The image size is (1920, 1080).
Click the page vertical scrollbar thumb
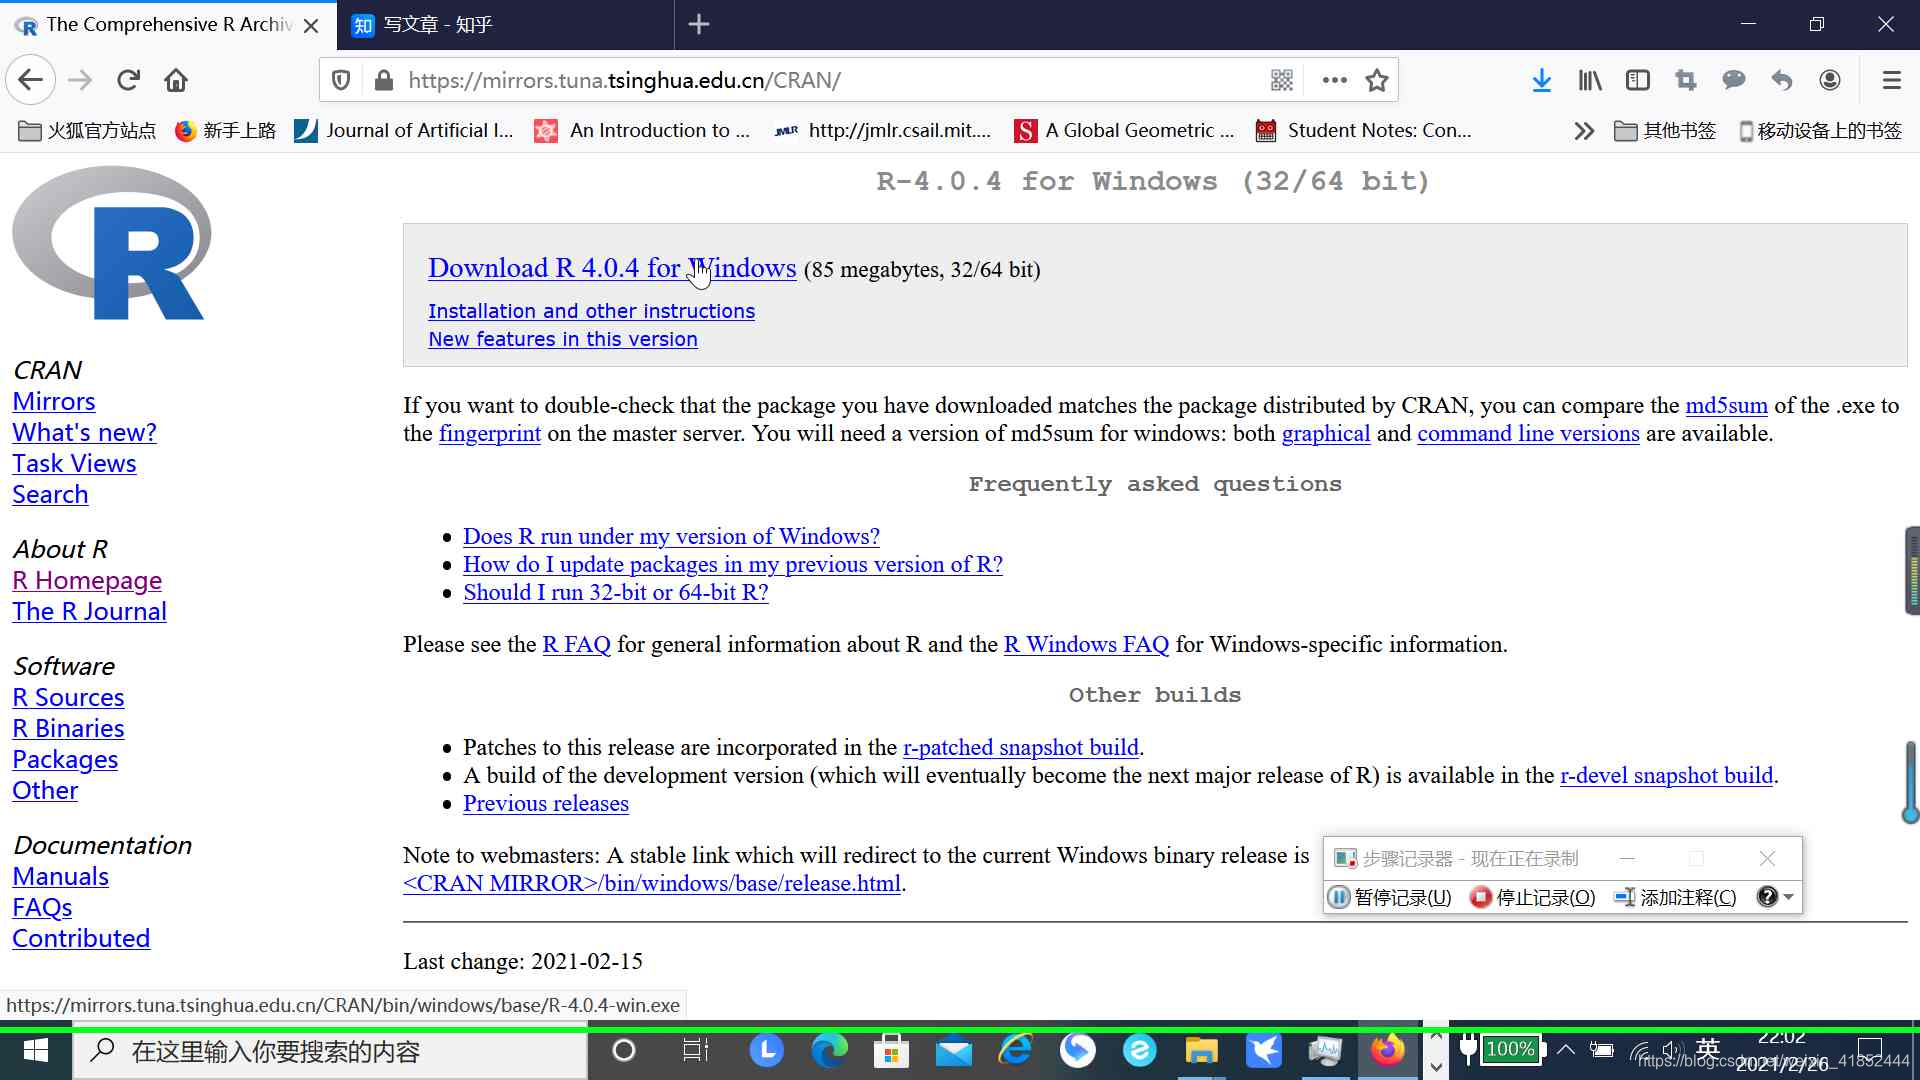[x=1911, y=570]
